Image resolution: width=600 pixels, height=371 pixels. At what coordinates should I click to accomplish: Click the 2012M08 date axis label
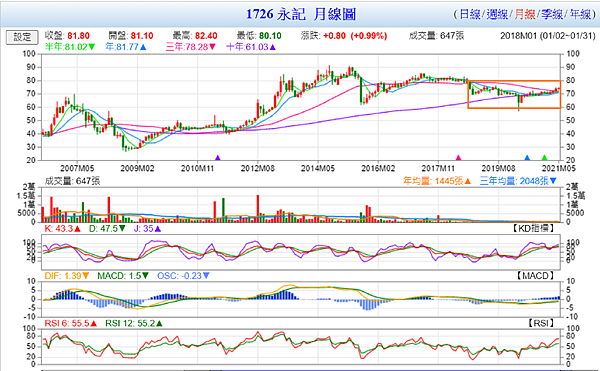tap(258, 168)
